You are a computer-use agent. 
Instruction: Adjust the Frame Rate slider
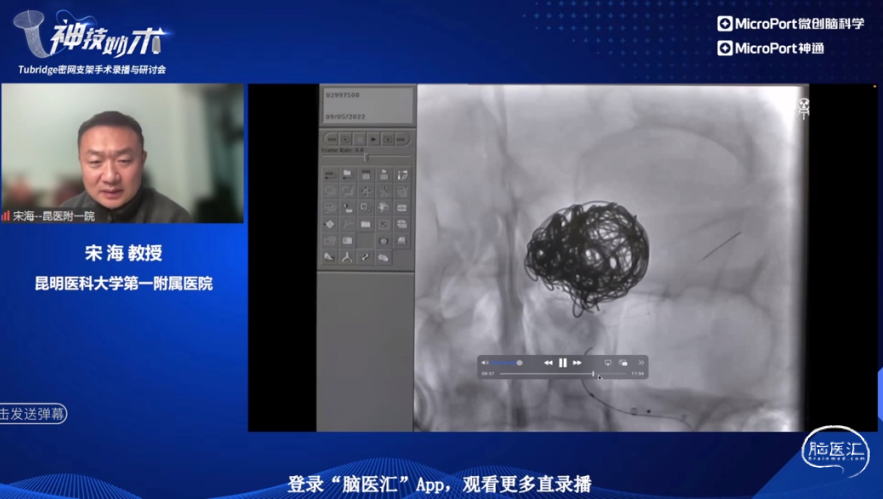(366, 157)
